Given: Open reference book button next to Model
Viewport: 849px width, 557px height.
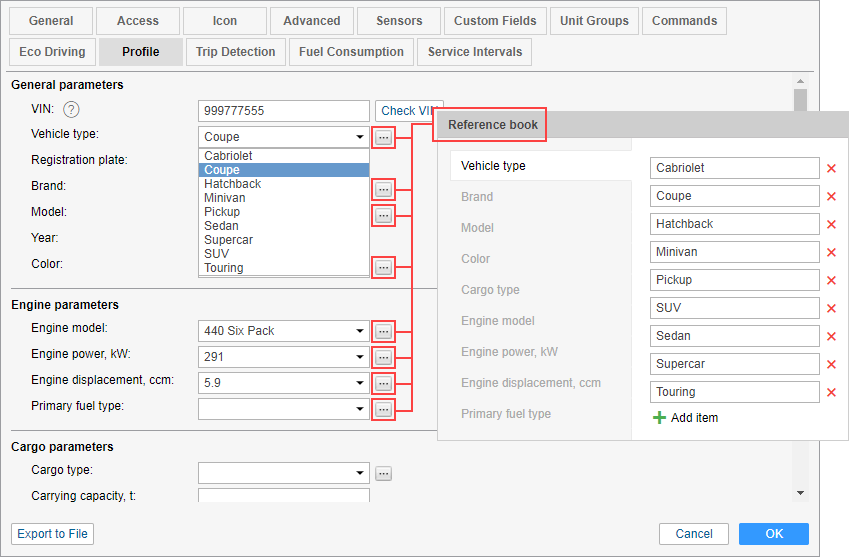Looking at the screenshot, I should point(383,215).
